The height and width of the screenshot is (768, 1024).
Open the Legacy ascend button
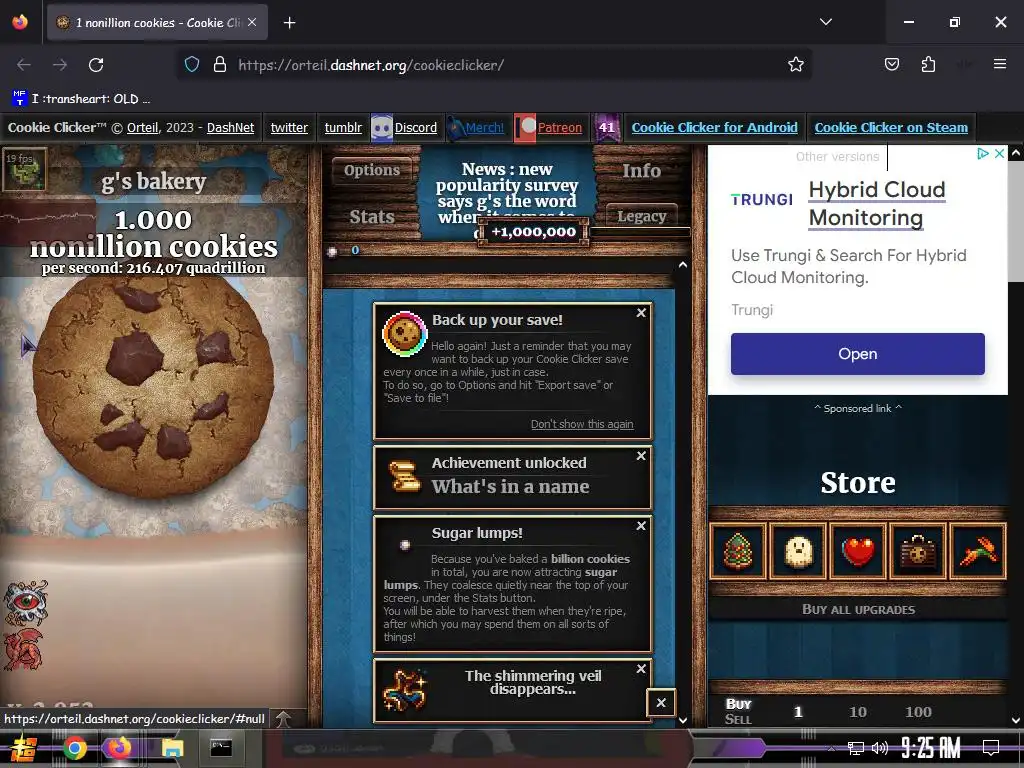click(641, 216)
